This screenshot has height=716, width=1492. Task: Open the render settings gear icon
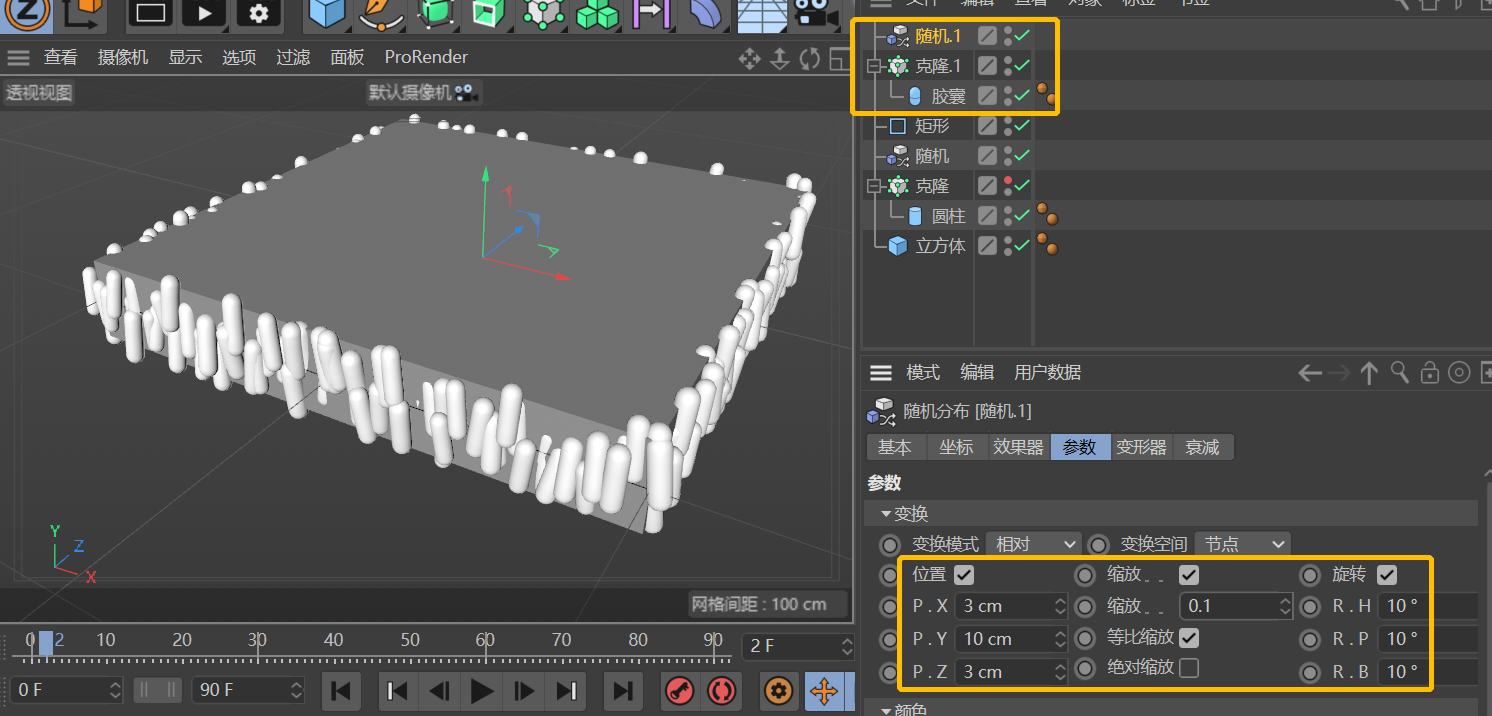pyautogui.click(x=259, y=14)
